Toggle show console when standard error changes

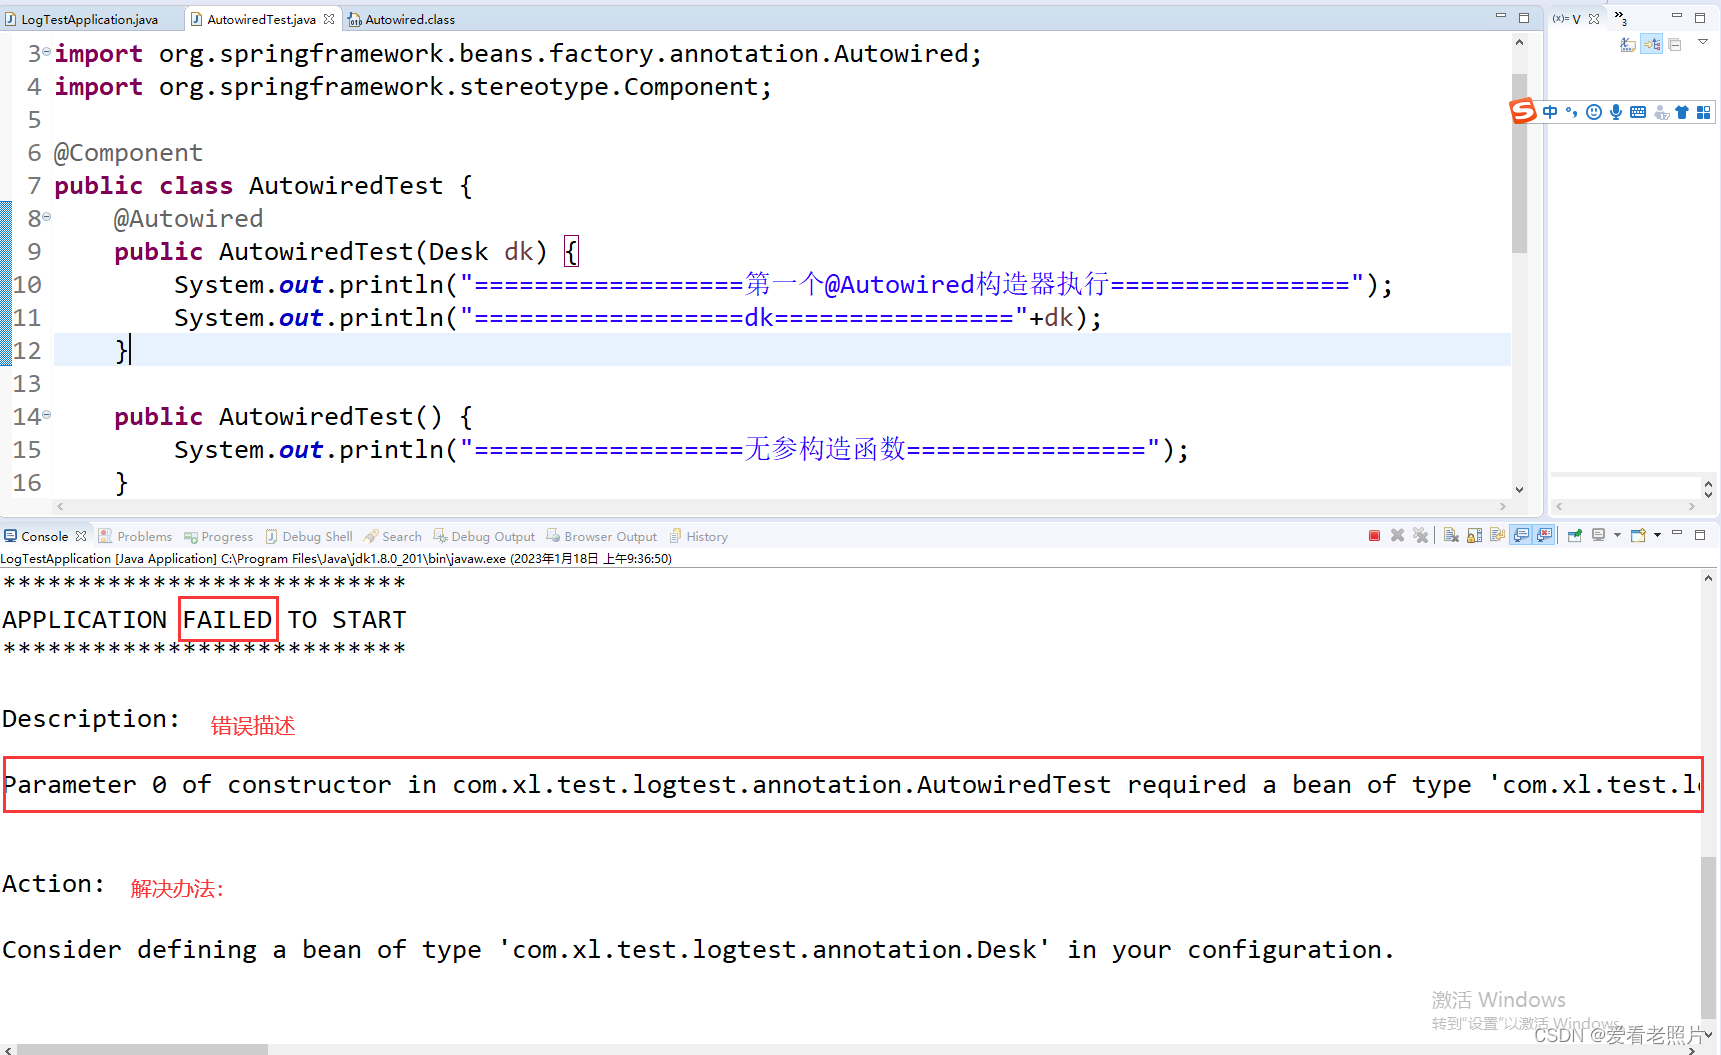1544,536
